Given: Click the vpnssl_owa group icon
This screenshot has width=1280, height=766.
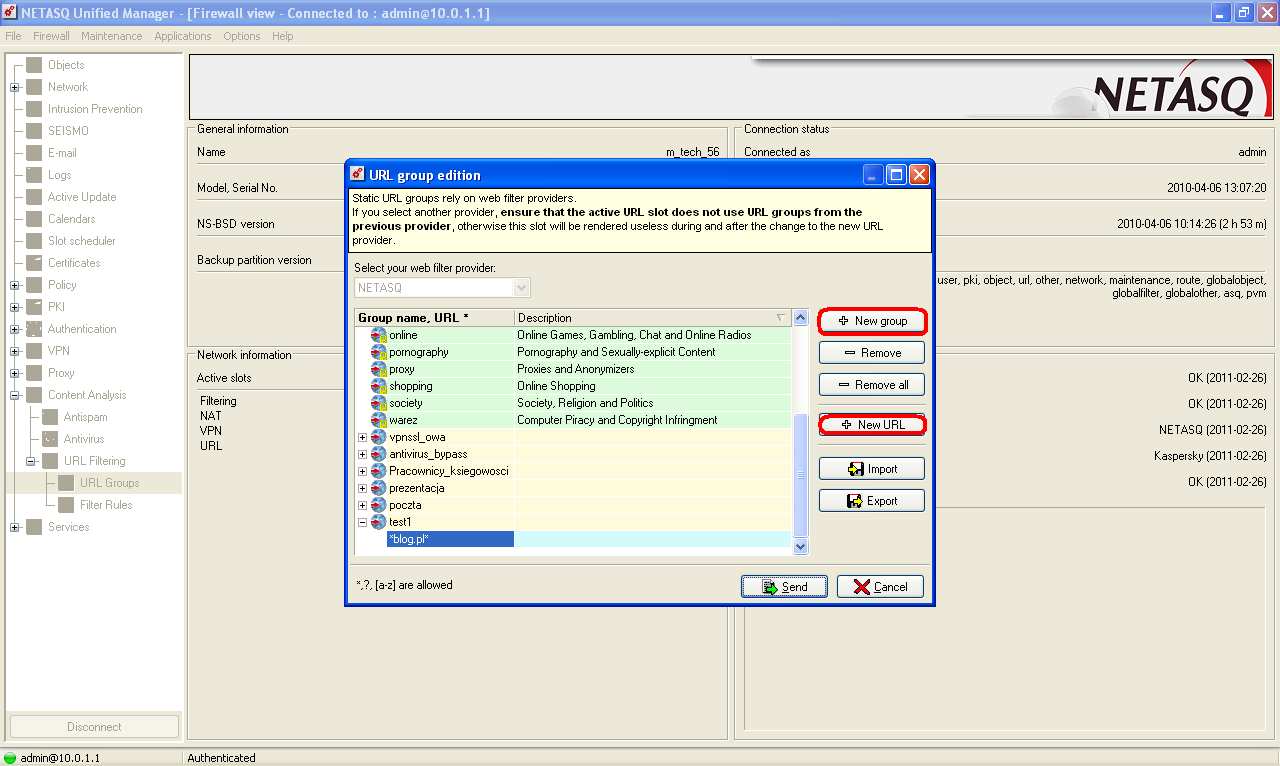Looking at the screenshot, I should [378, 437].
